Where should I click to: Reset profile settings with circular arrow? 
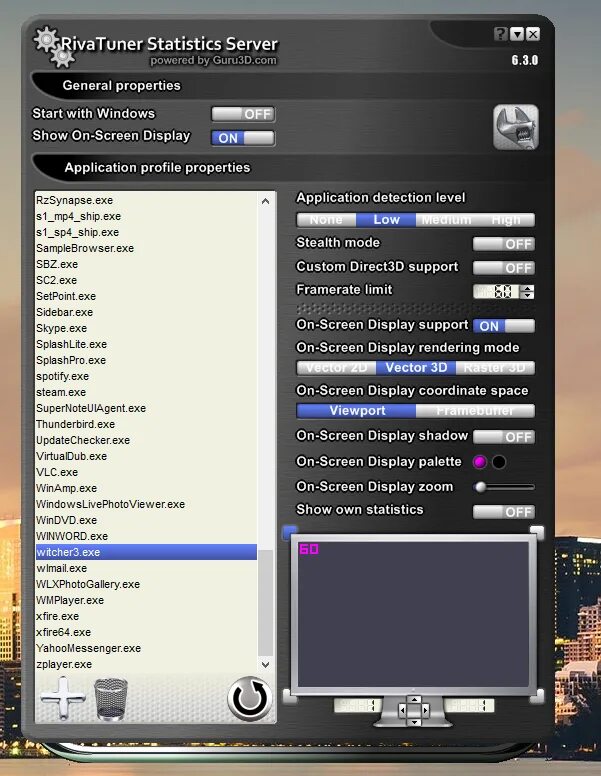[x=250, y=698]
